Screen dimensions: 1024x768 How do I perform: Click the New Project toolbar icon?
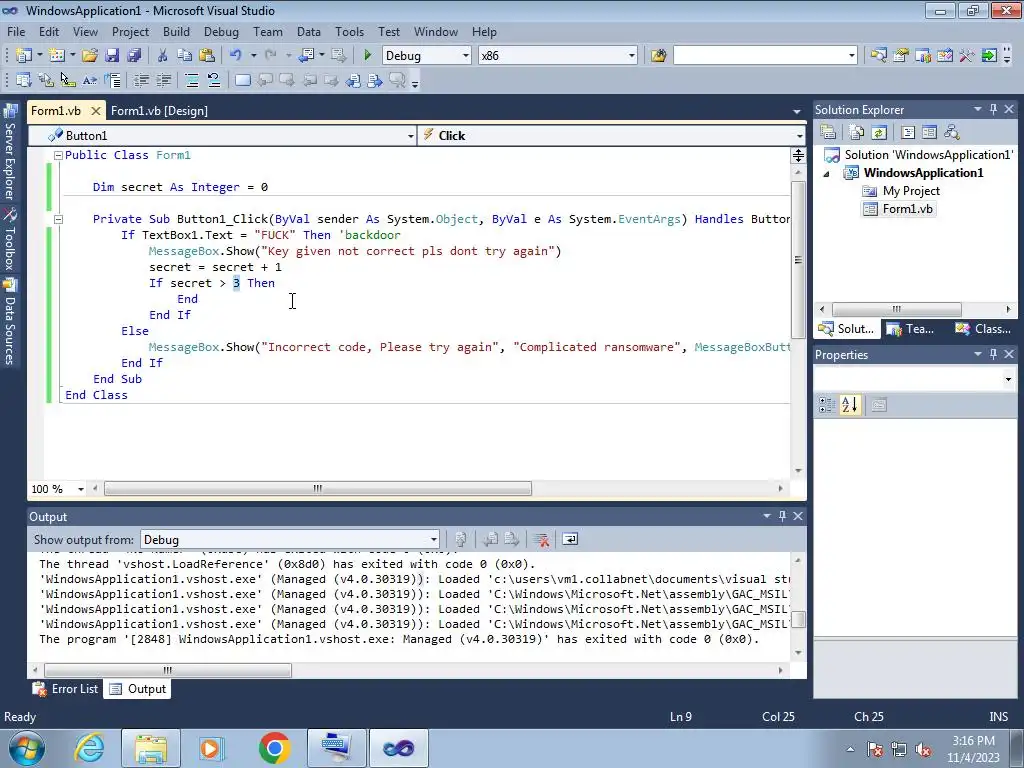click(x=24, y=56)
